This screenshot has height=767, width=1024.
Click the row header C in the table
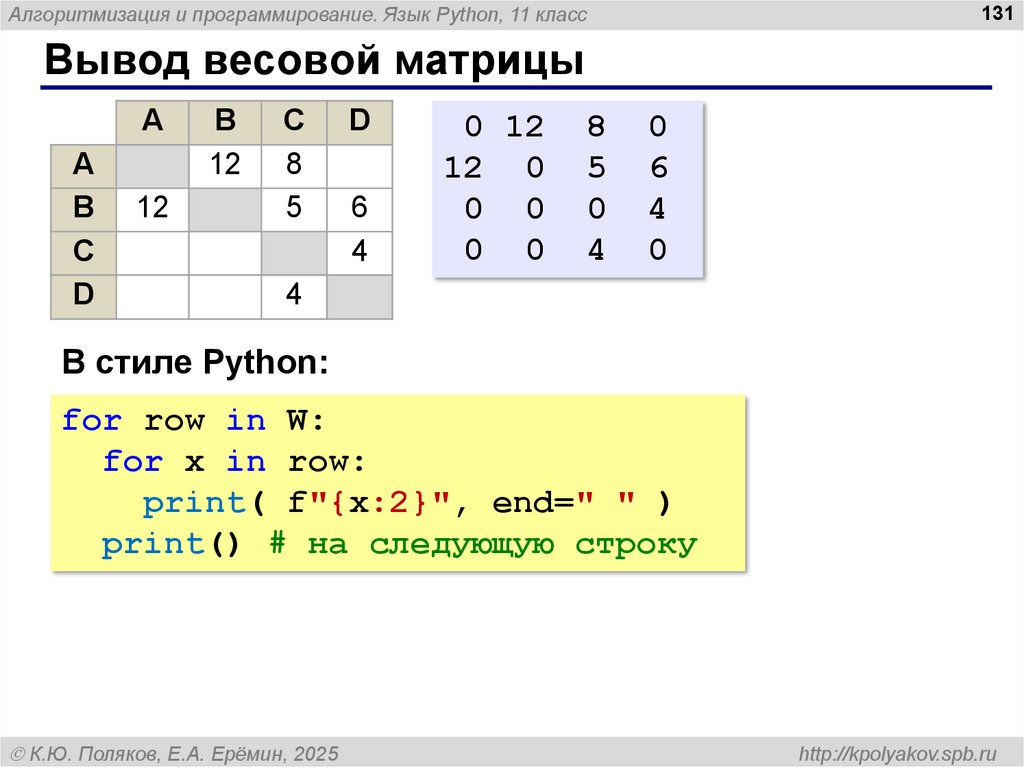(83, 252)
